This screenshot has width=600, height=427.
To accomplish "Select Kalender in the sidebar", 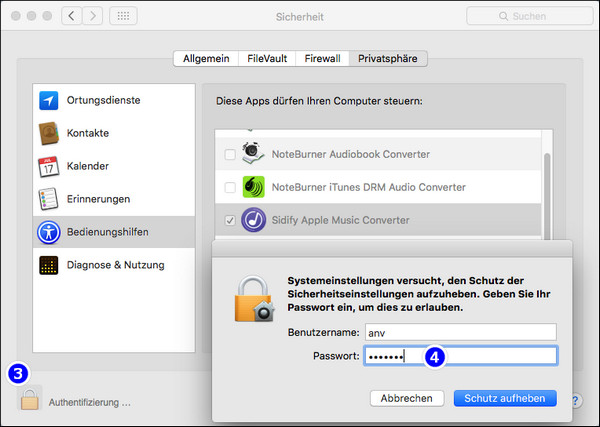I will click(x=114, y=166).
